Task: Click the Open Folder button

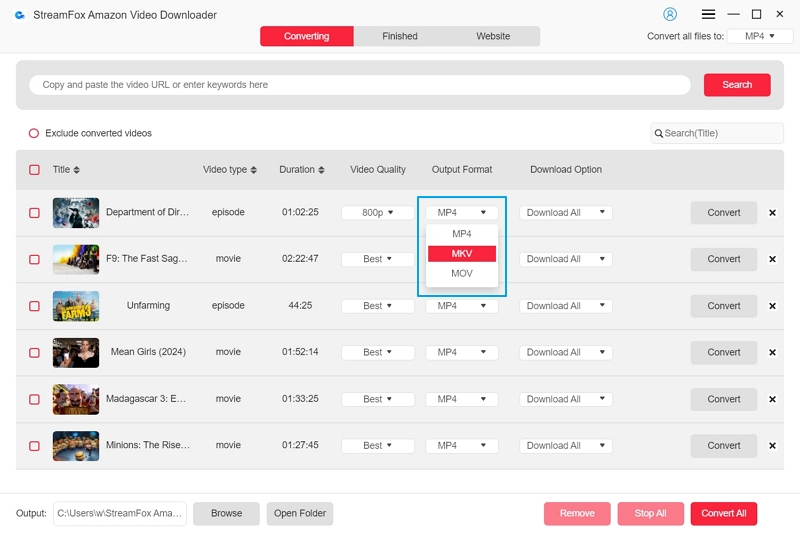Action: tap(300, 514)
